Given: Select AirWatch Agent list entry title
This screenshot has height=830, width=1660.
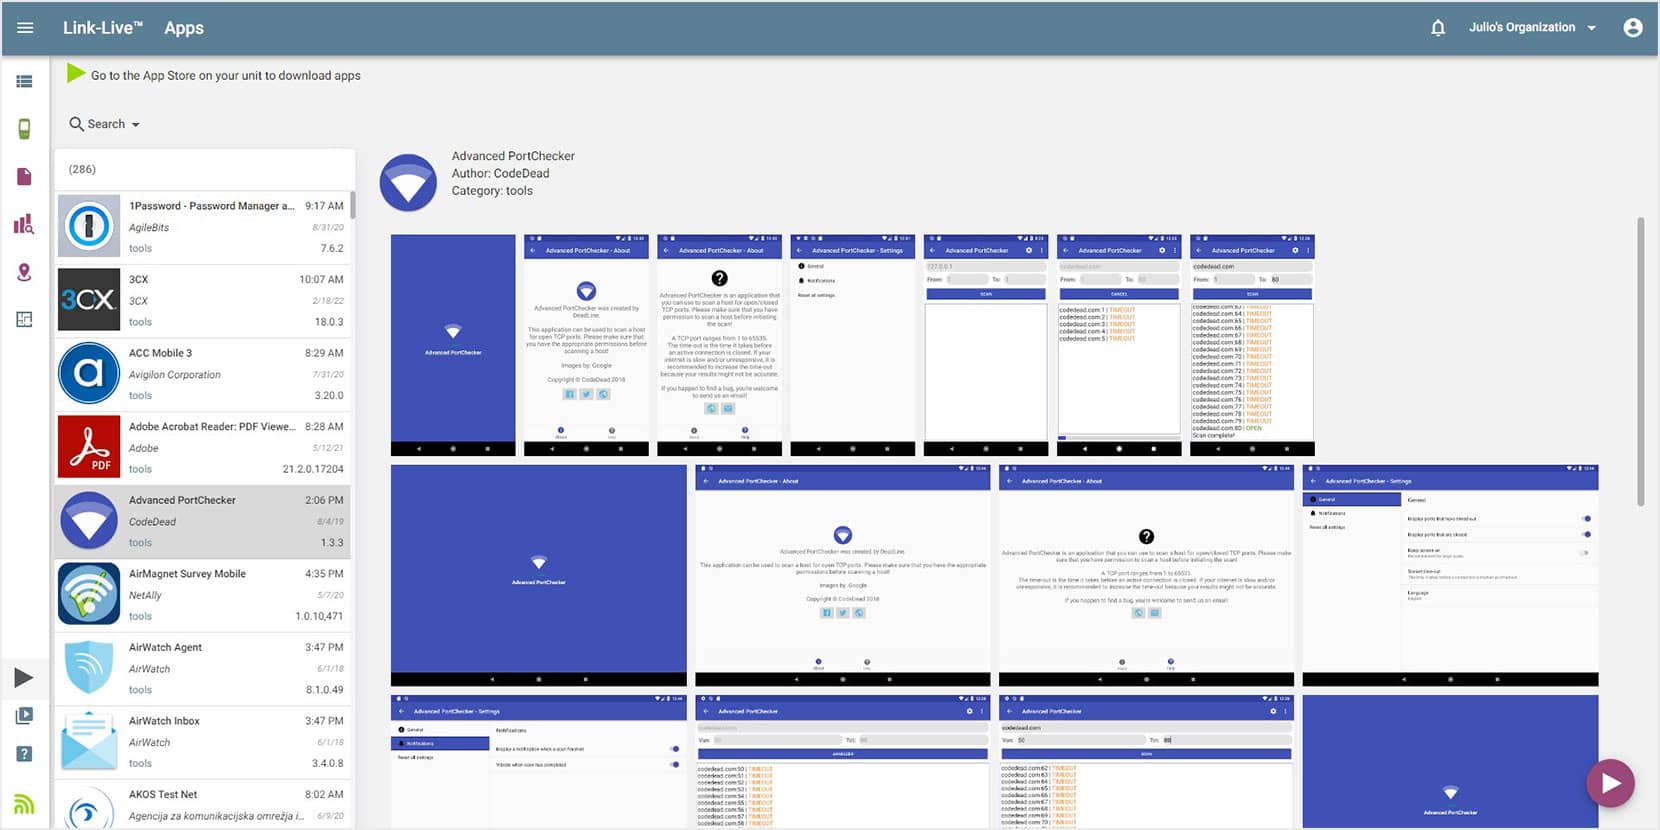Looking at the screenshot, I should click(x=165, y=647).
